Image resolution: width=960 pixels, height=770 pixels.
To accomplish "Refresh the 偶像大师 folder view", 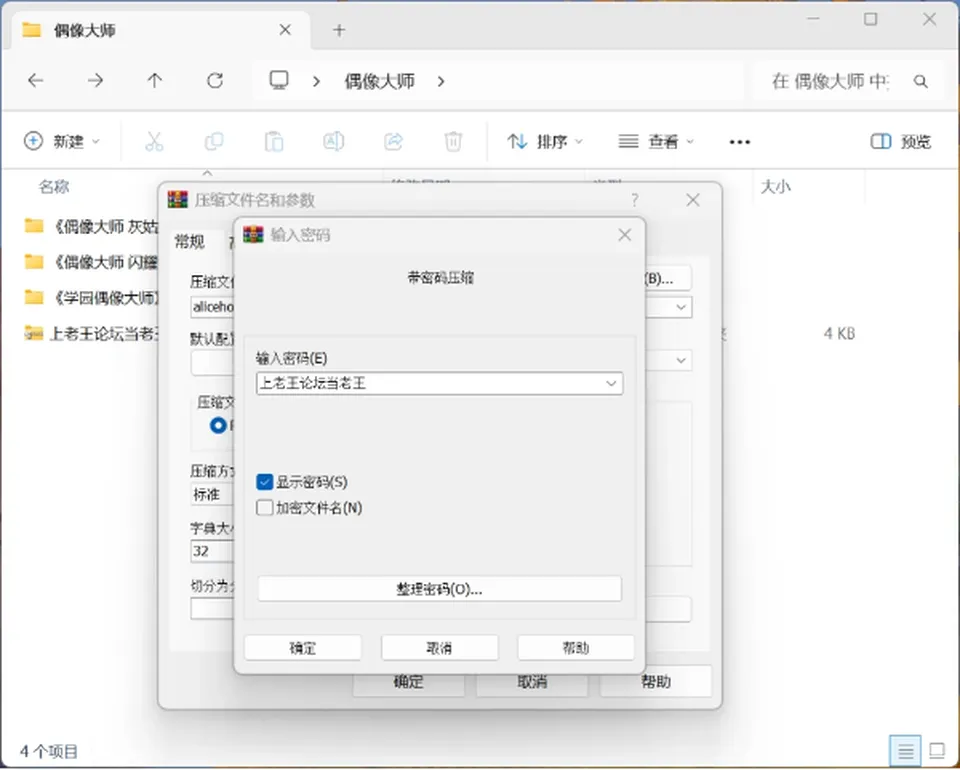I will pos(215,81).
